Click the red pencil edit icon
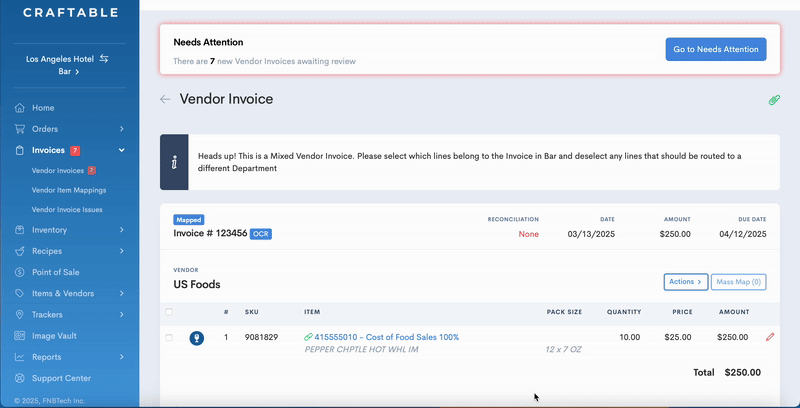This screenshot has height=408, width=800. coord(770,338)
